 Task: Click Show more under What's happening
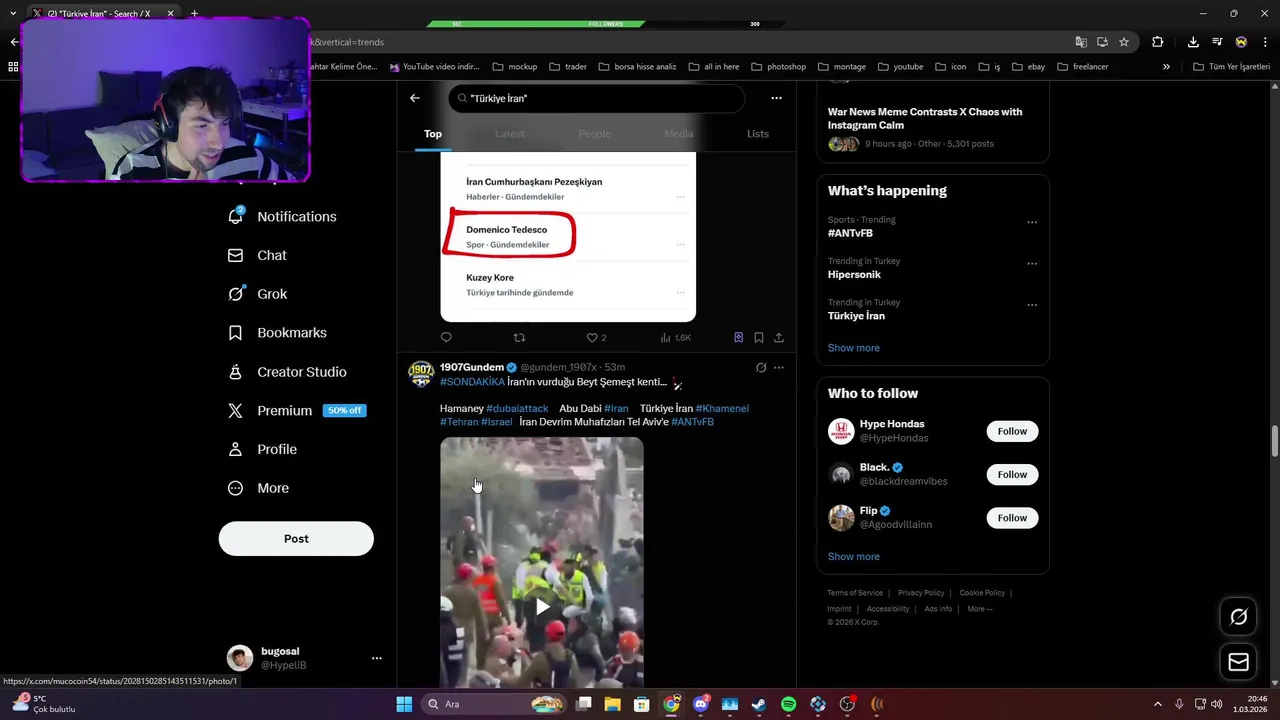[853, 348]
